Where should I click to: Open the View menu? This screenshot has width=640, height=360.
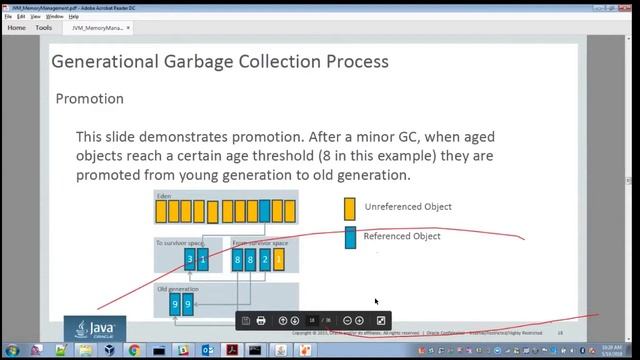36,17
